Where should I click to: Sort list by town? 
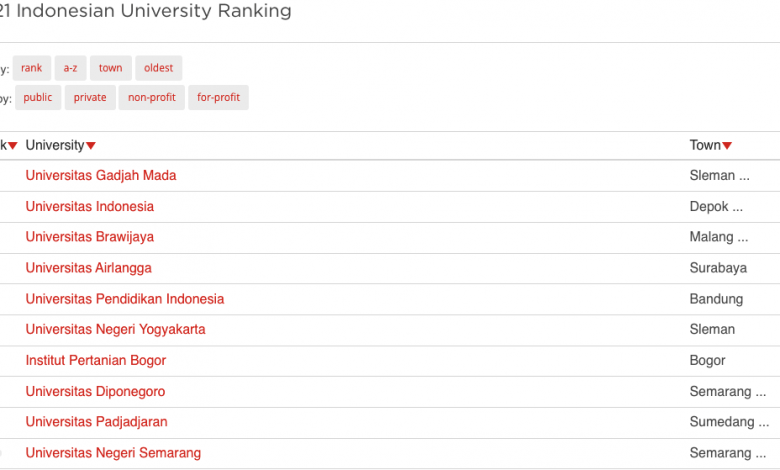[x=110, y=68]
